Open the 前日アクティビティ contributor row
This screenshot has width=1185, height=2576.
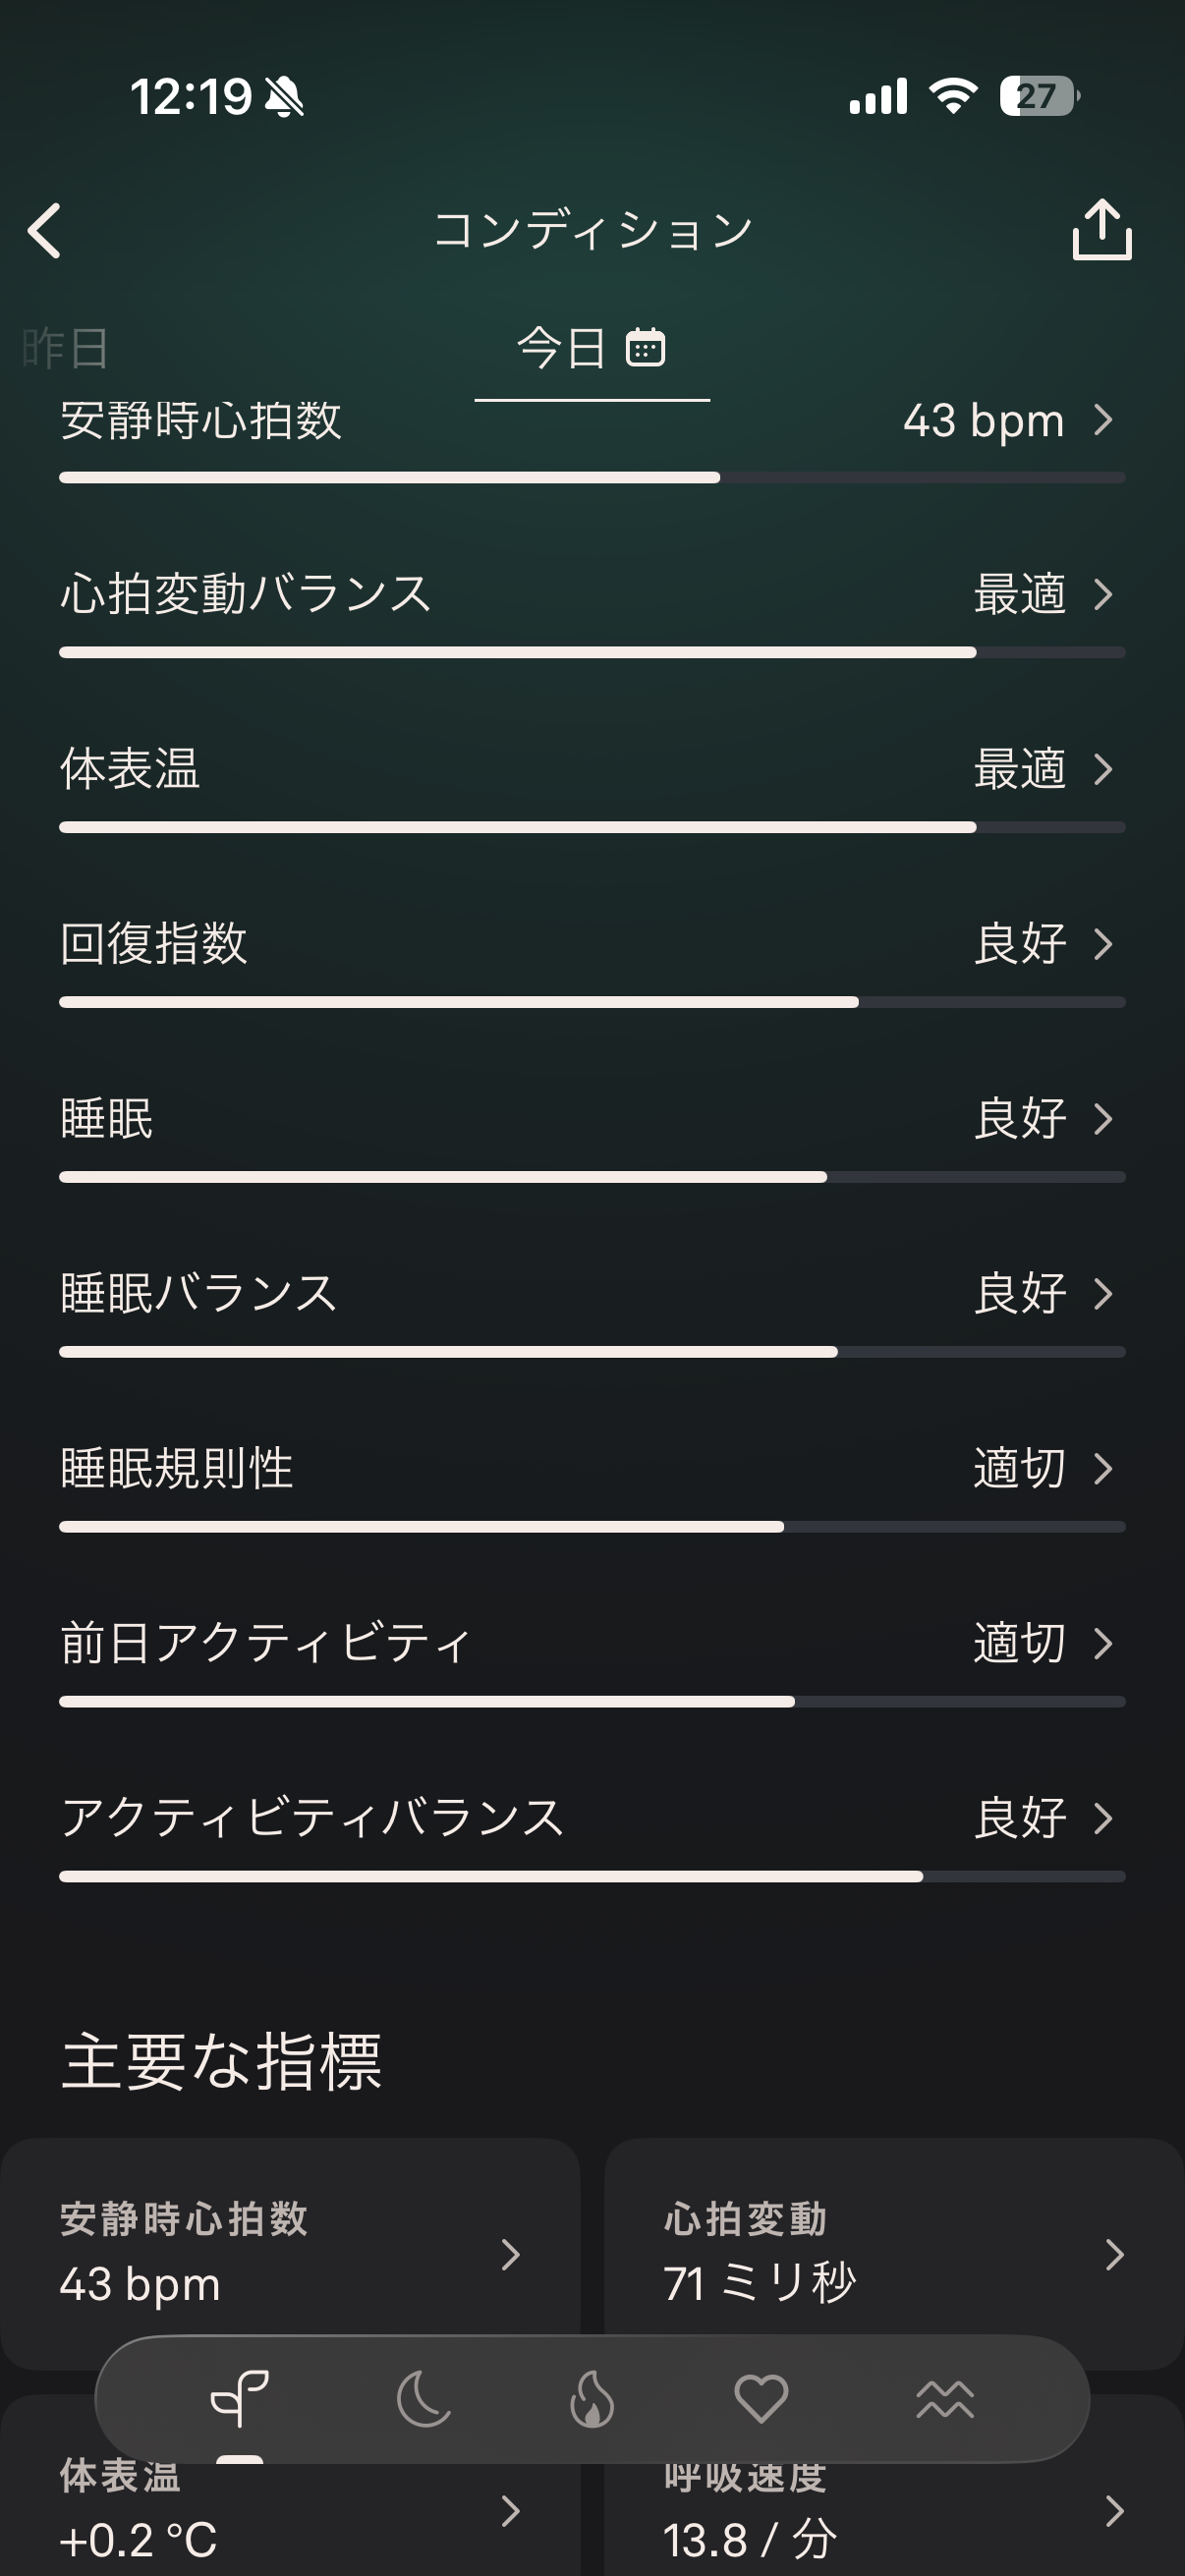tap(590, 1644)
